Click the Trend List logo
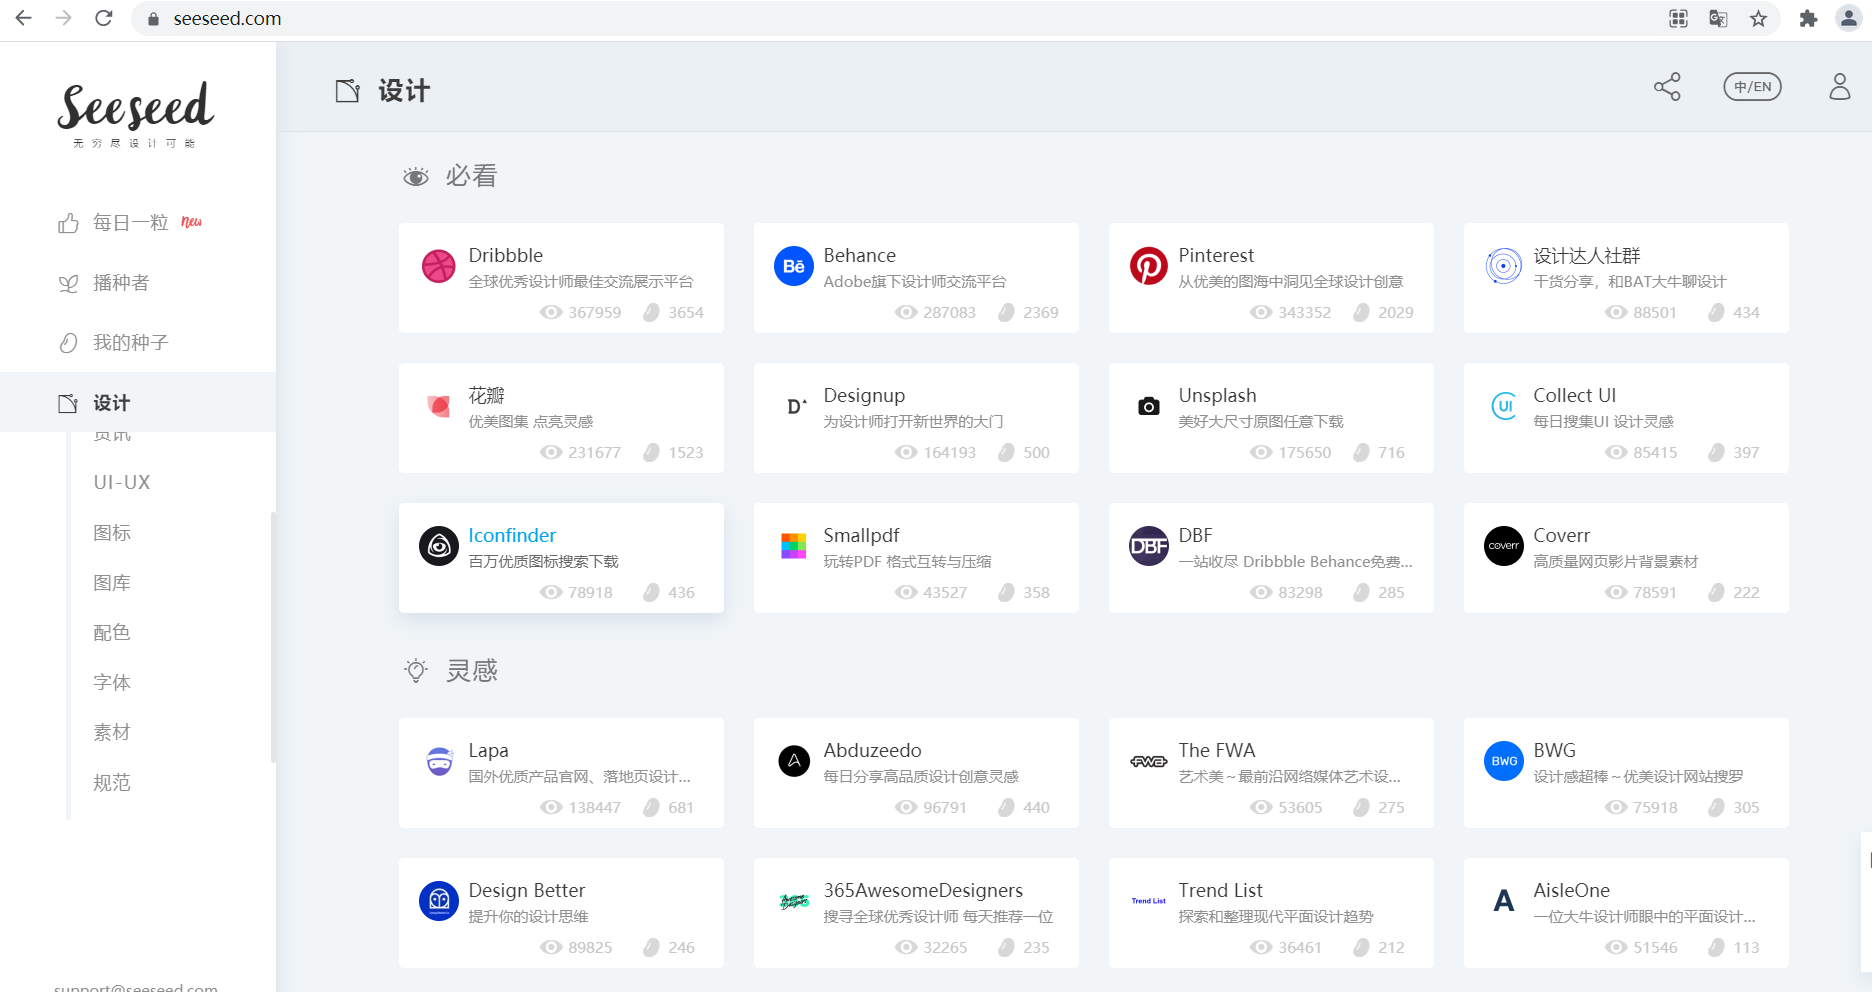 click(x=1149, y=901)
